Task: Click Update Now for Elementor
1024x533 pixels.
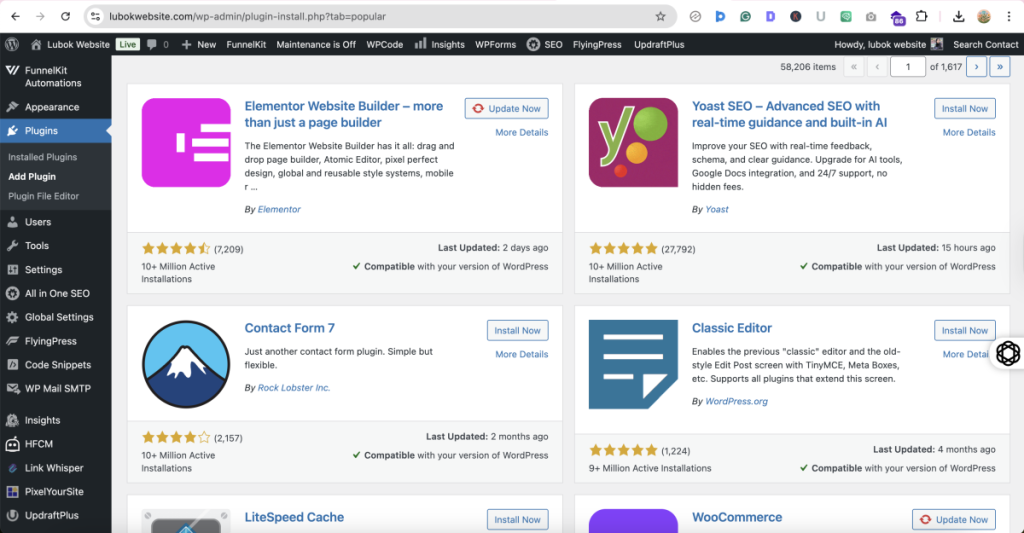Action: pos(506,108)
